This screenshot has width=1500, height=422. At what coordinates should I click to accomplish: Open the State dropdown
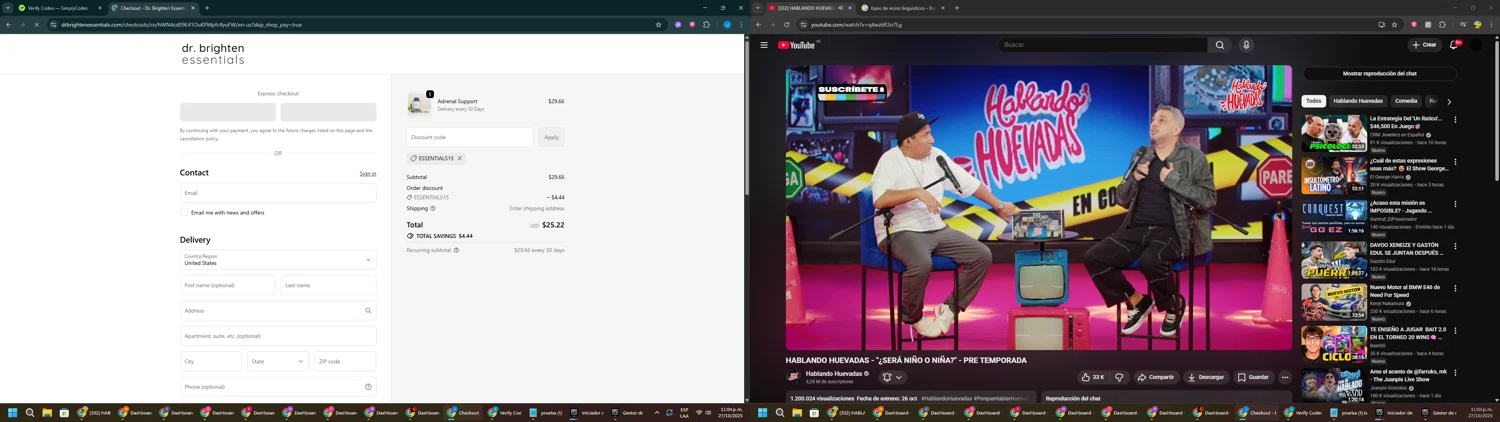click(278, 361)
